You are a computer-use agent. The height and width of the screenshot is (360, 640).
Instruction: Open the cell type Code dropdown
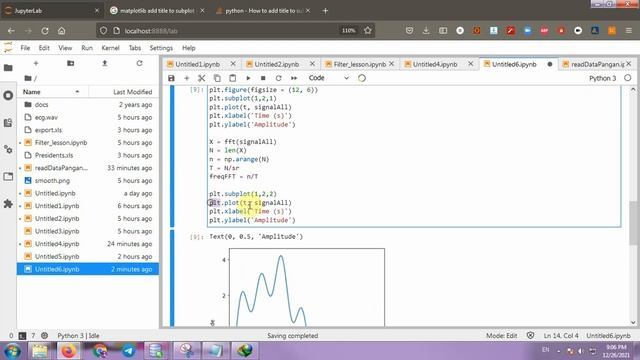click(x=329, y=78)
